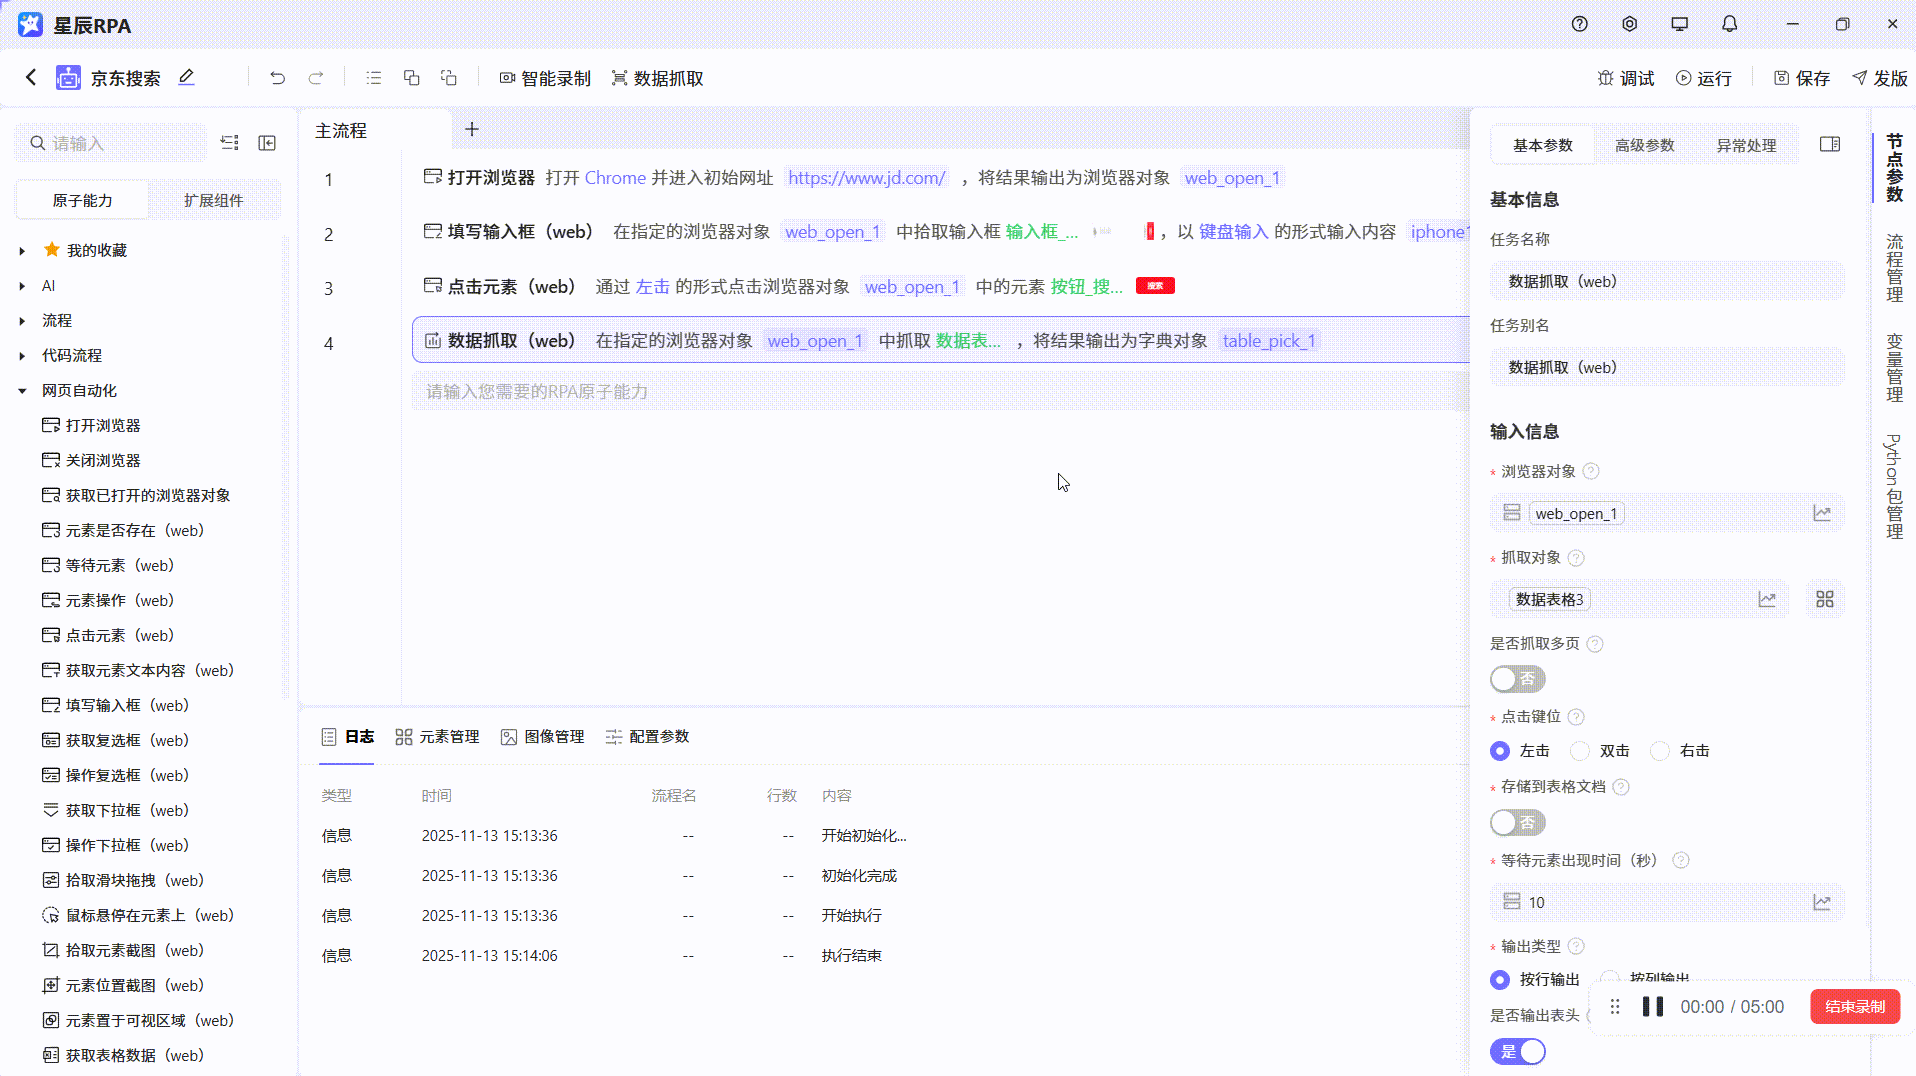Click the component search input field
Image resolution: width=1916 pixels, height=1076 pixels.
coord(110,142)
